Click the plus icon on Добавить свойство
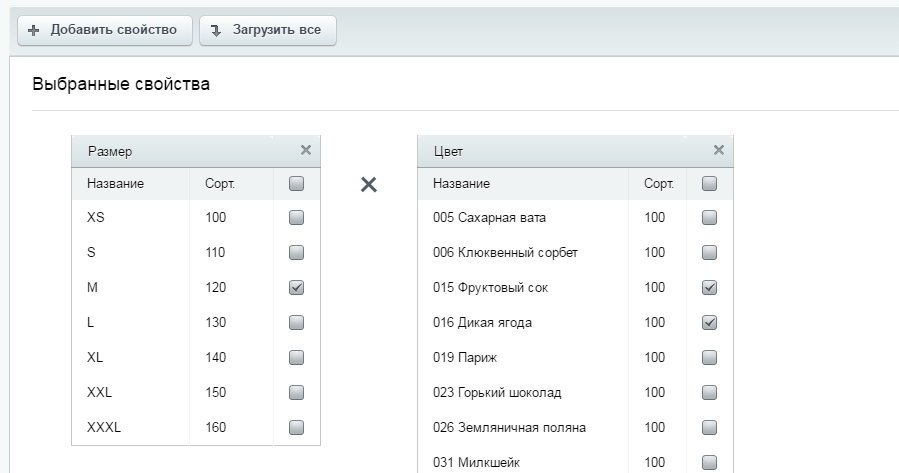 pyautogui.click(x=34, y=30)
